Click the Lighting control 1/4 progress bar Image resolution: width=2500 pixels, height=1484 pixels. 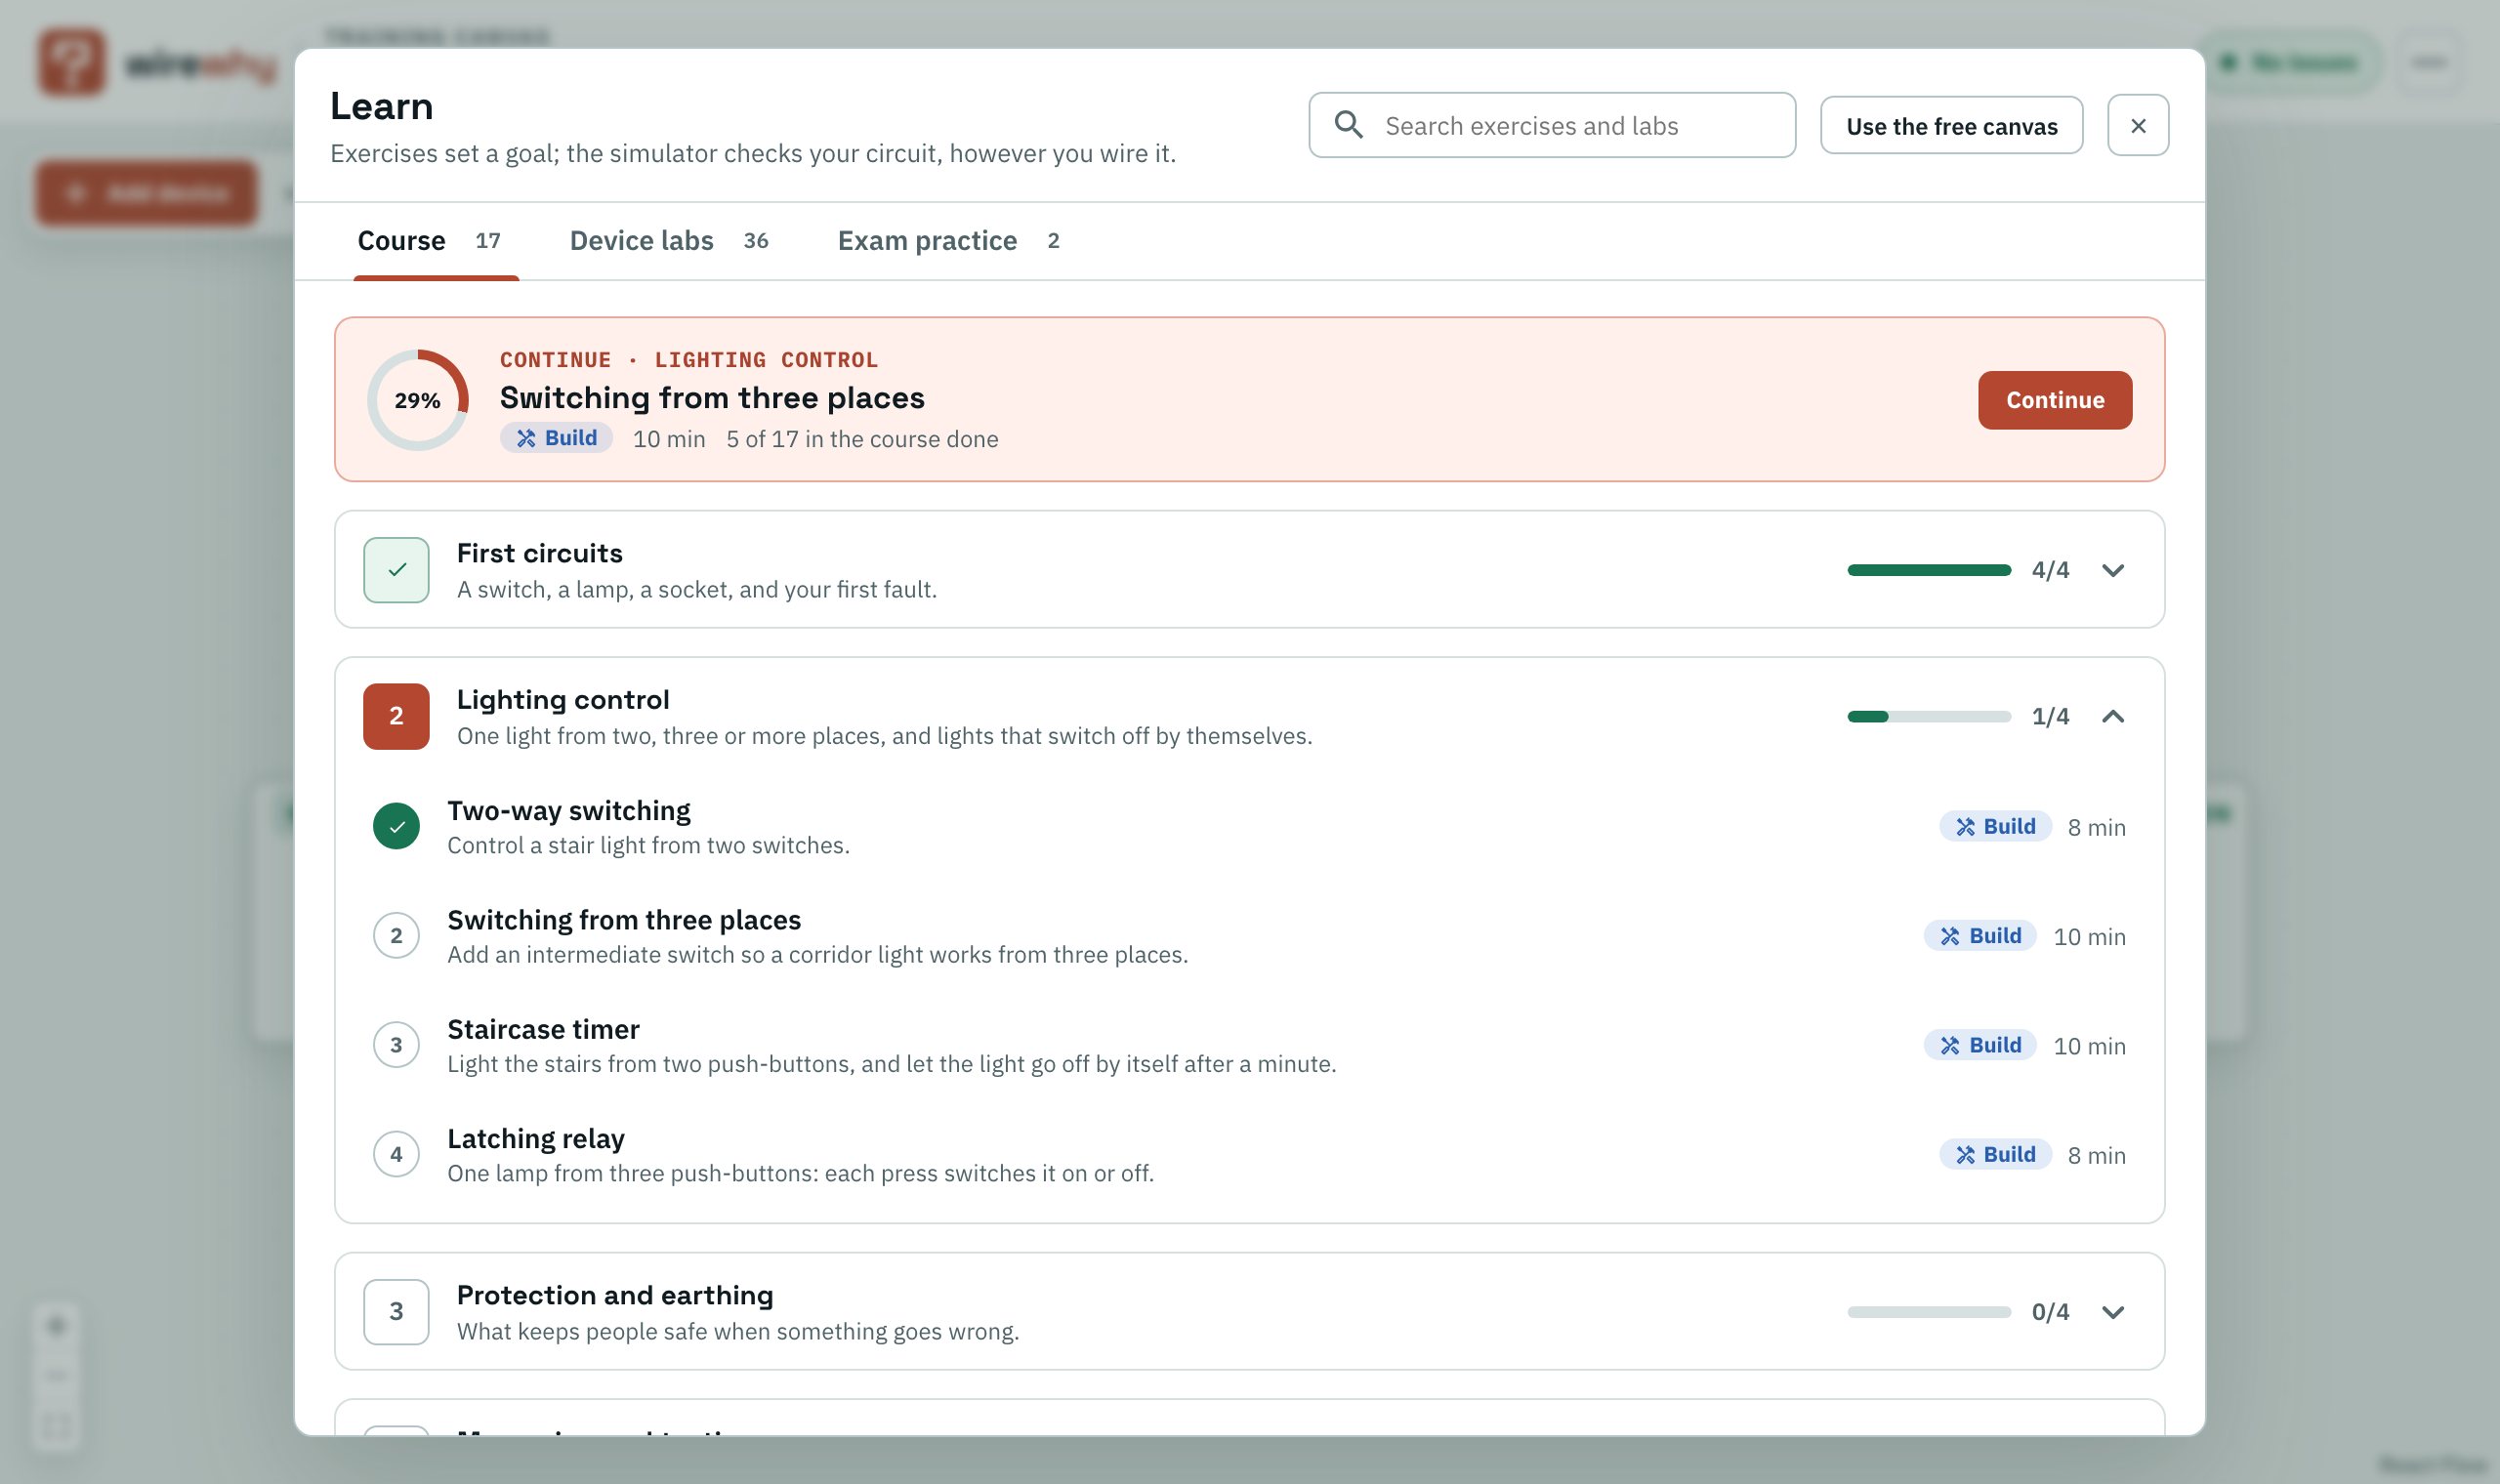pos(1928,716)
